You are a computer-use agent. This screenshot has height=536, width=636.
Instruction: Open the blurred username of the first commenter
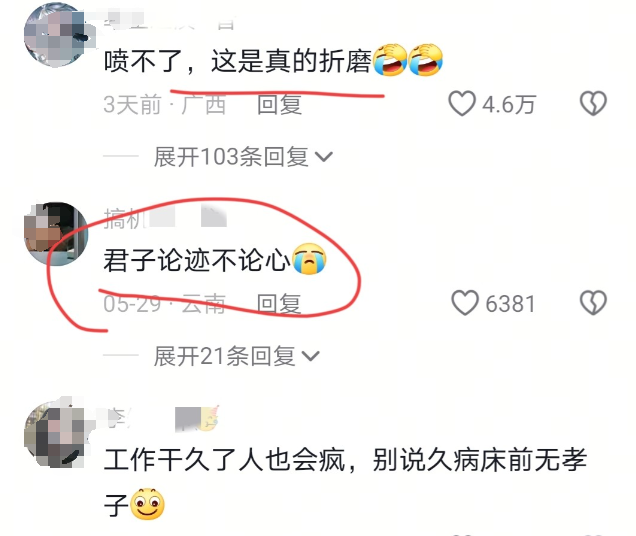(x=169, y=20)
